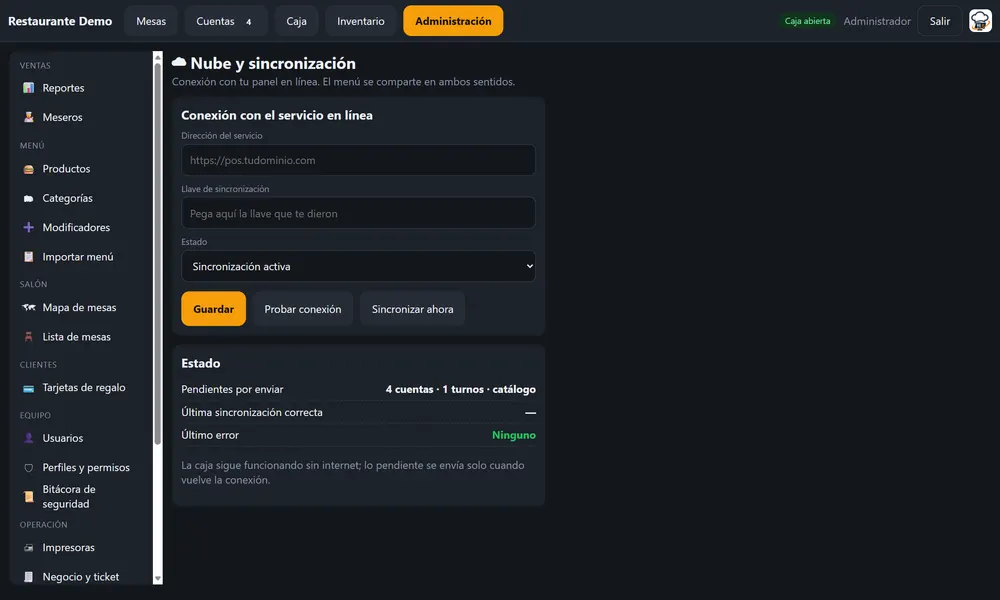Click the Bitácora de seguridad scroll icon
The height and width of the screenshot is (600, 1000).
[29, 497]
